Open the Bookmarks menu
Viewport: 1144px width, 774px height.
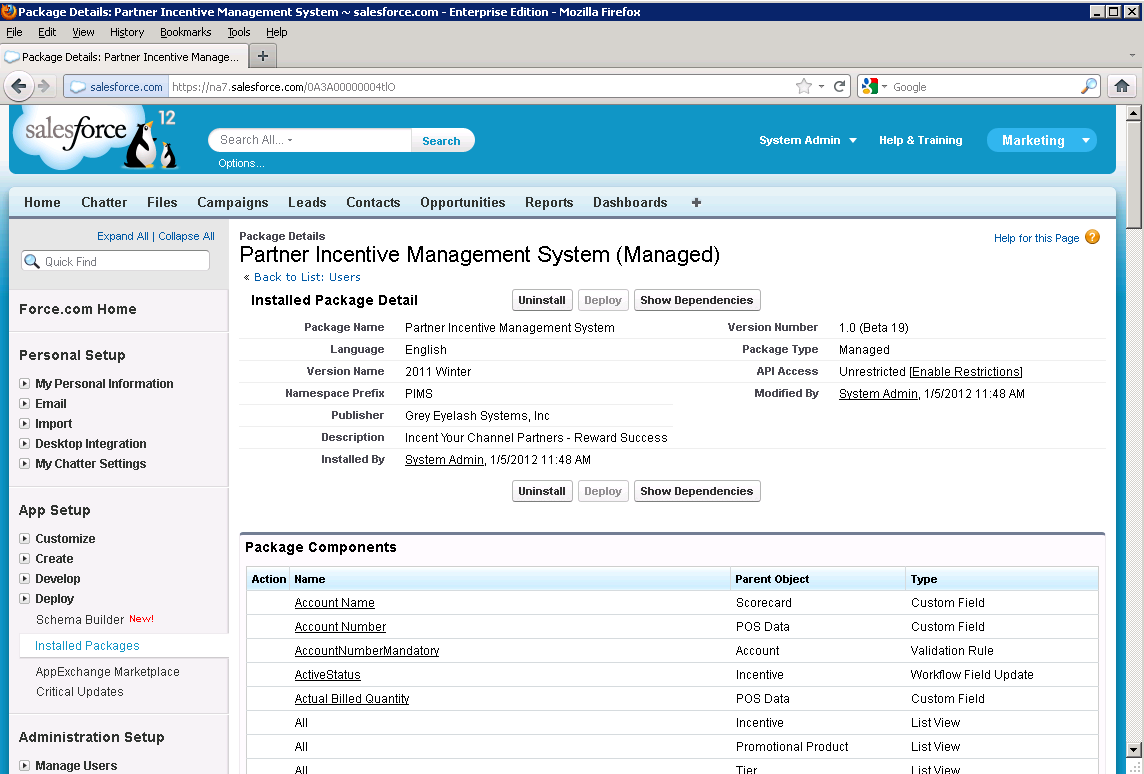coord(185,32)
